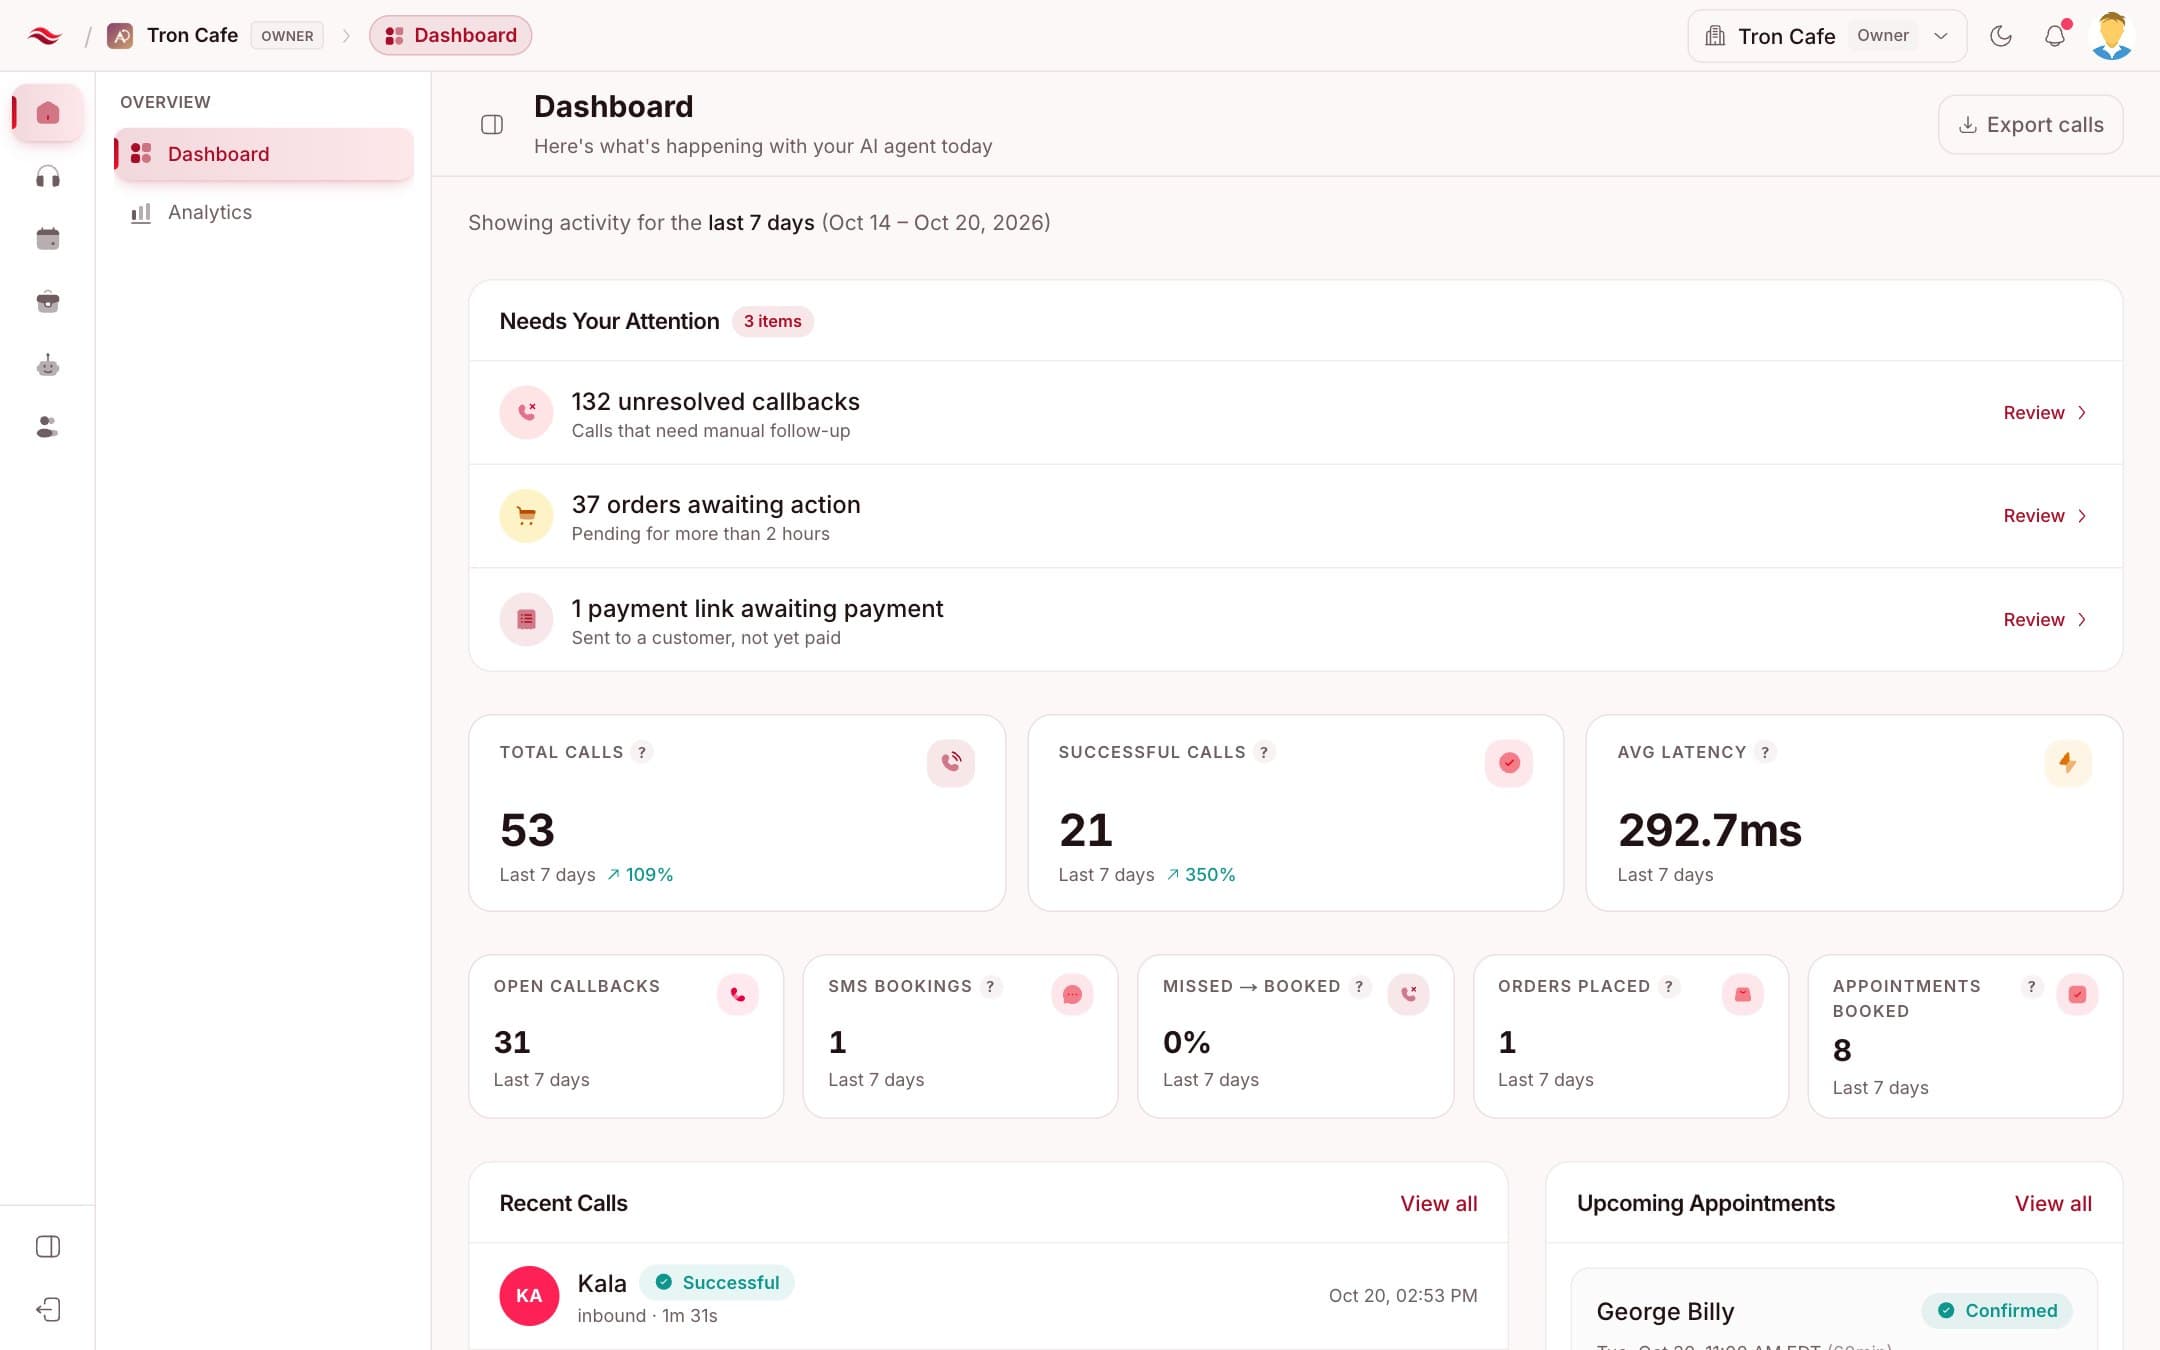Click the Confirmed badge on George Billy appointment
Viewport: 2160px width, 1350px height.
pyautogui.click(x=1997, y=1311)
